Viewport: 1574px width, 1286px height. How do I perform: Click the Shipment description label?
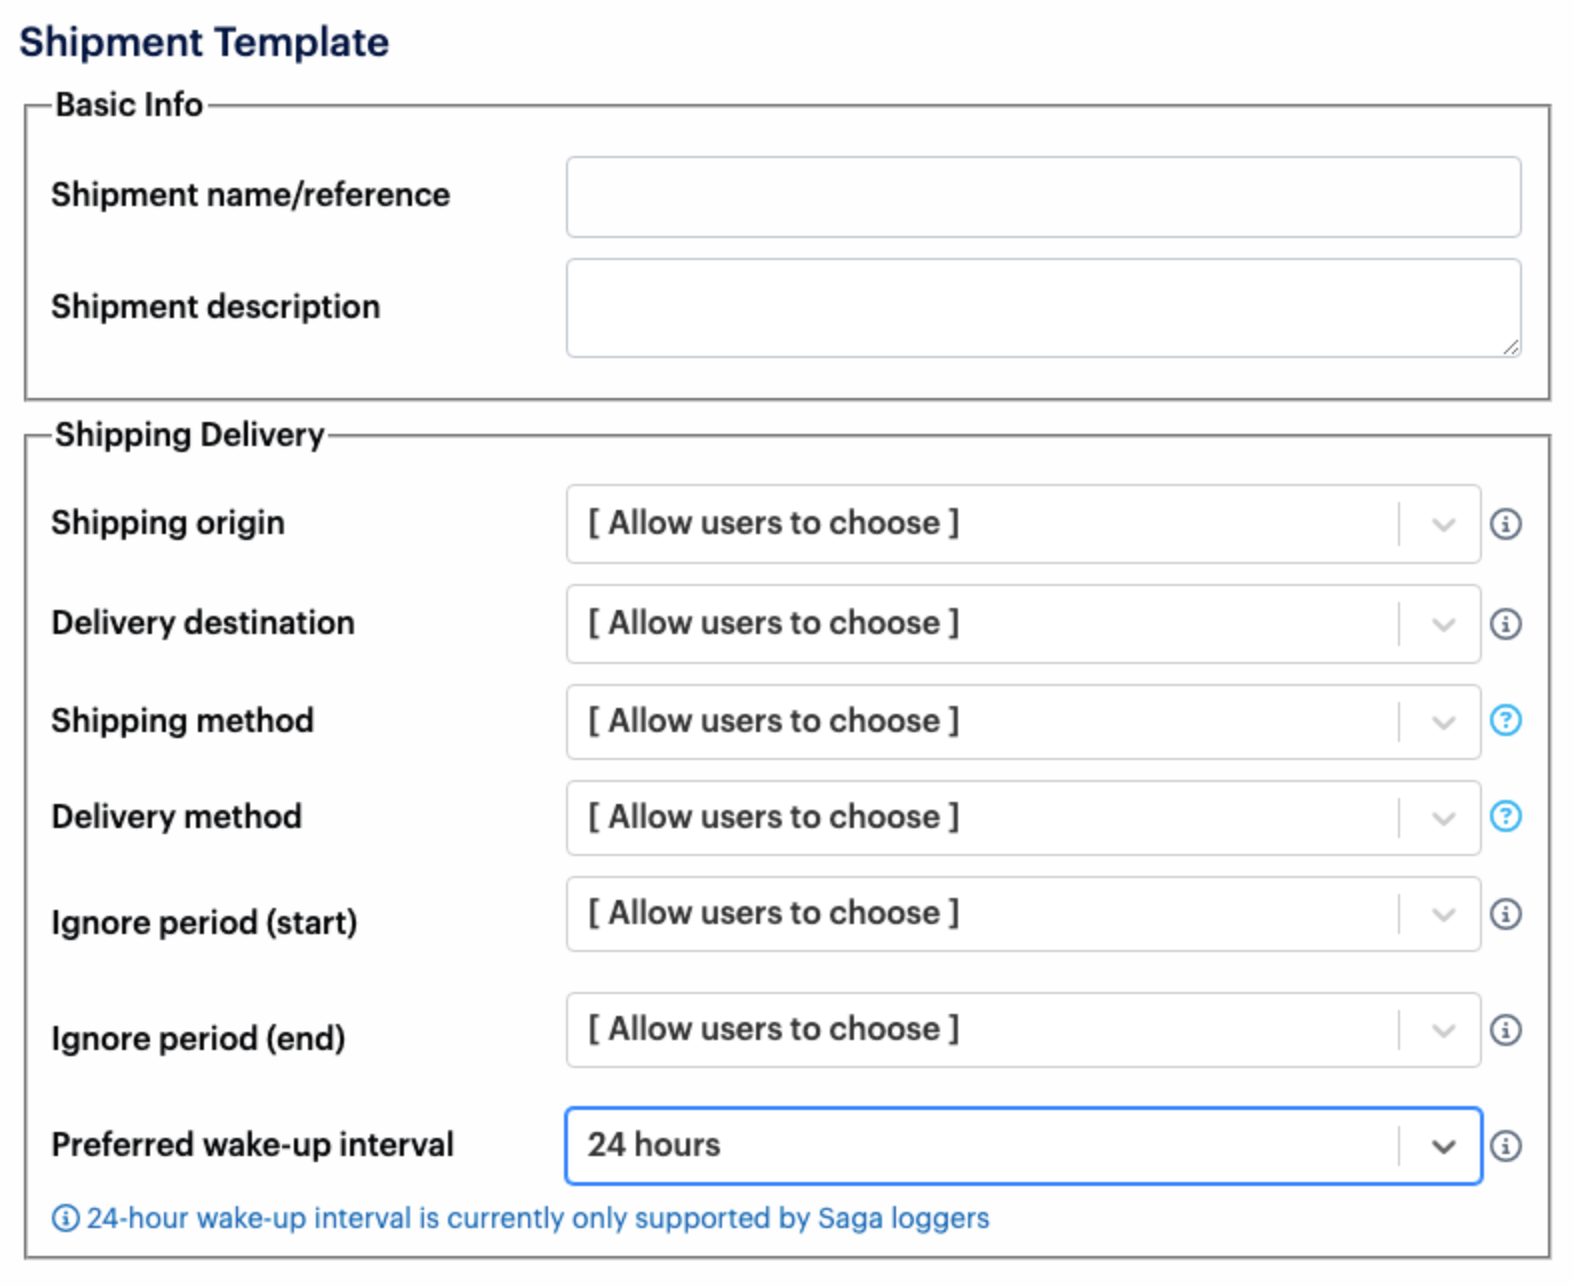pos(216,307)
